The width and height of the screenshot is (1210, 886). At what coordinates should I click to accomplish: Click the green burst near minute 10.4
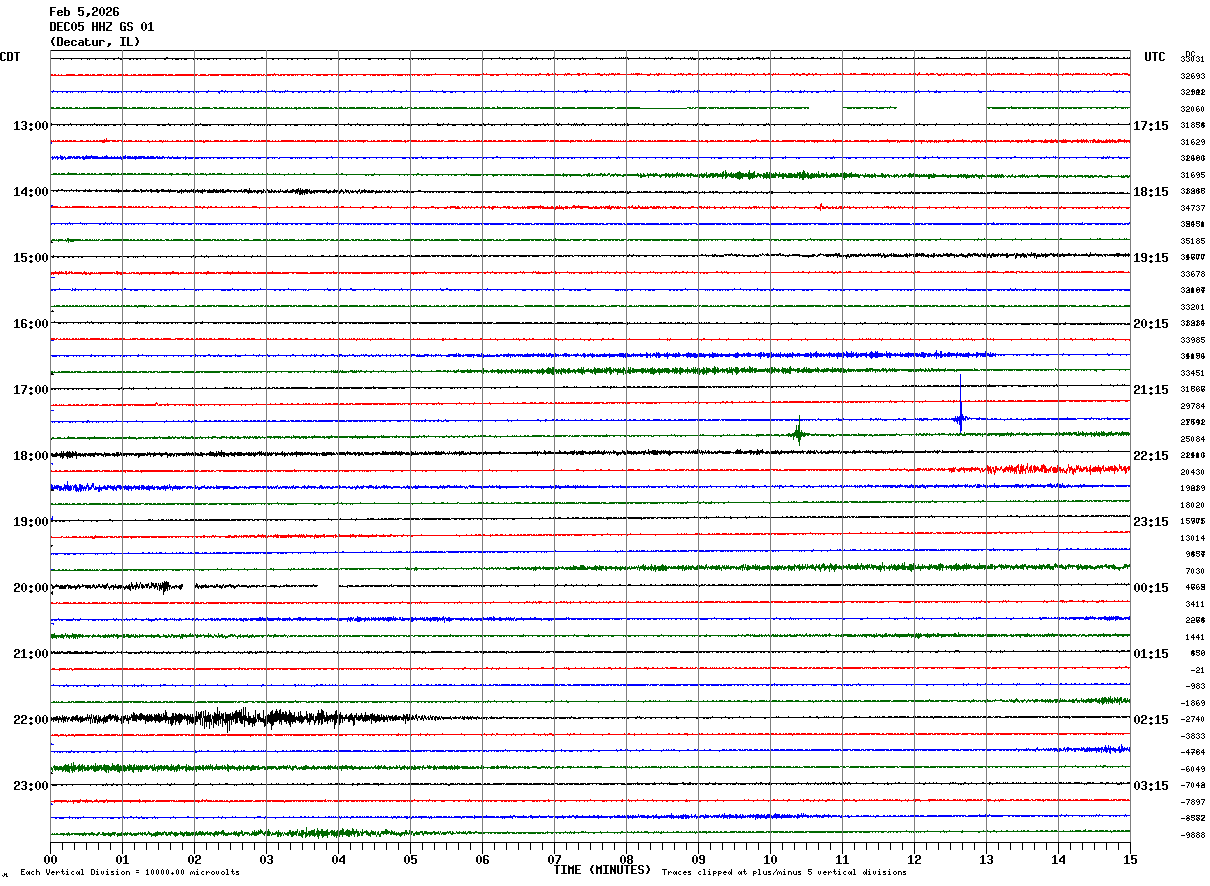(798, 433)
